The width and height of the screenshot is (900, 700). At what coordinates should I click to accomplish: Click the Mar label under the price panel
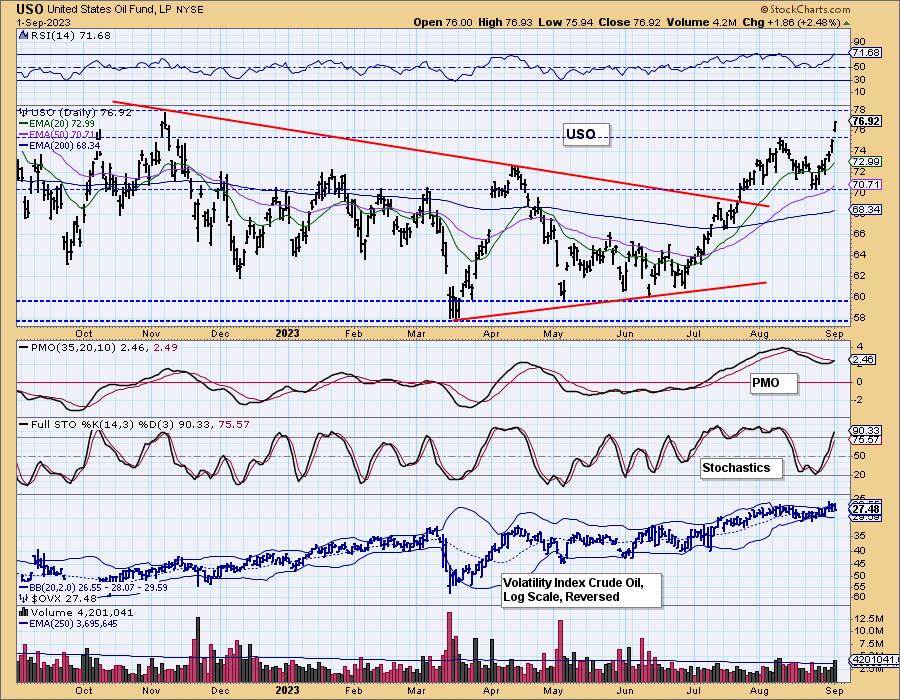[416, 334]
